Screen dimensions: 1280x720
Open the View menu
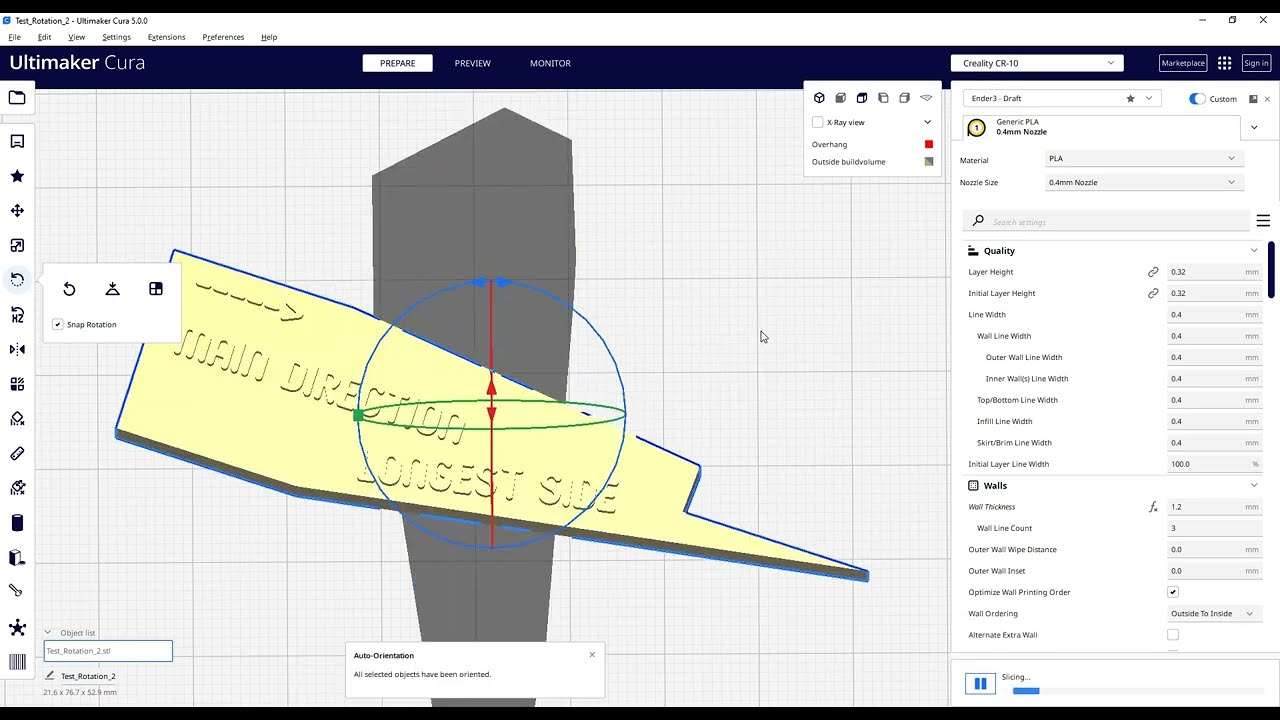(76, 37)
